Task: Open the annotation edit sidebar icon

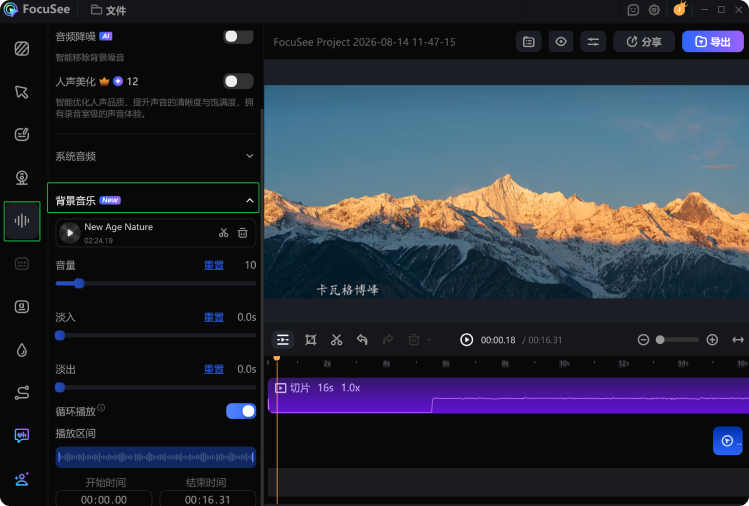Action: pyautogui.click(x=22, y=135)
